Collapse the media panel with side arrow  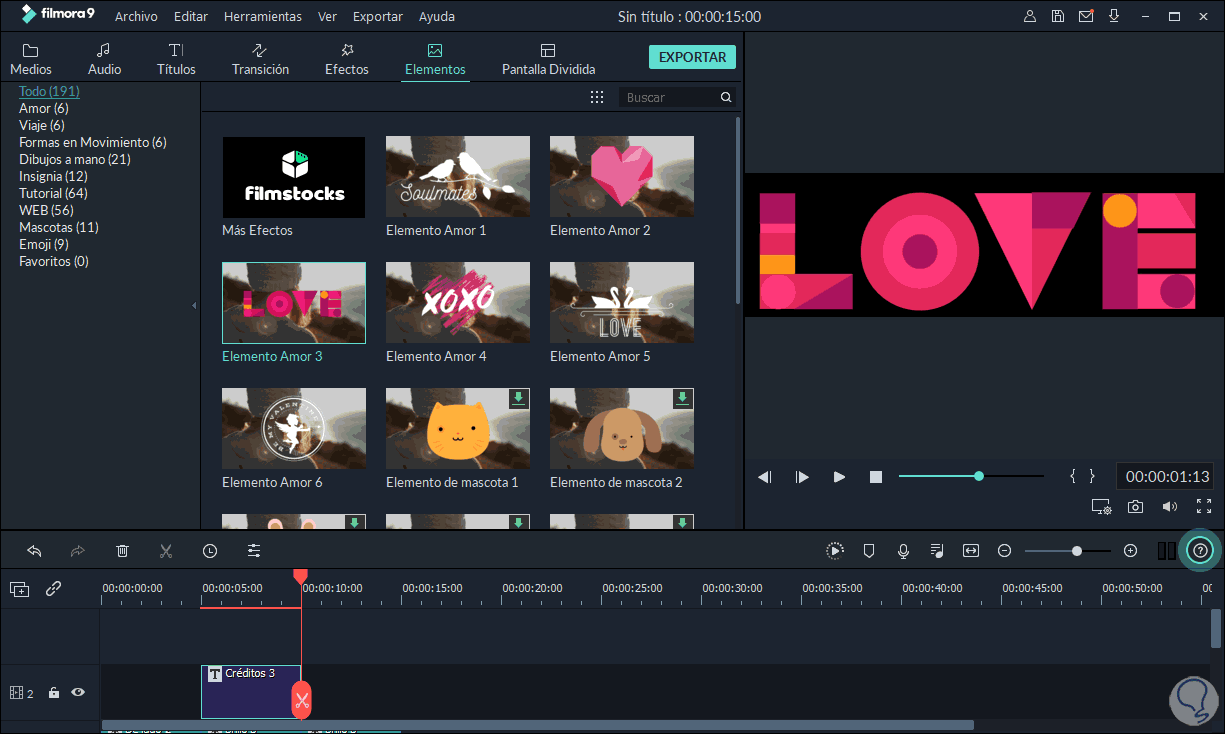click(194, 303)
